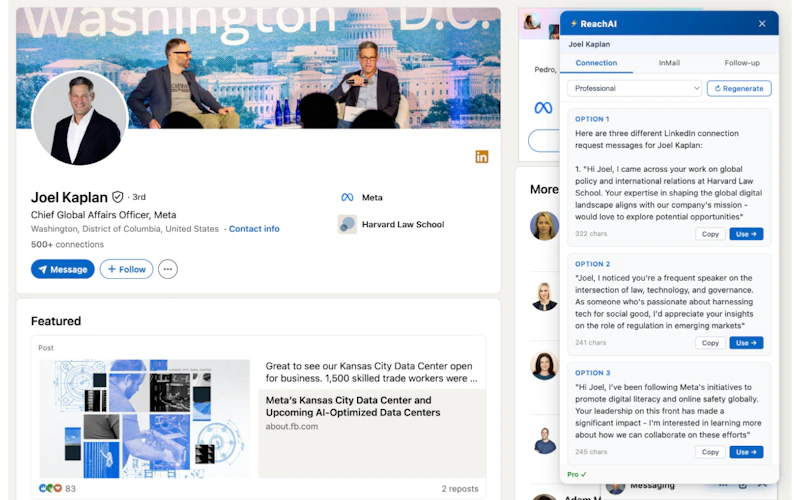Click the Option 3 heading
Screen dimensions: 800x500
[592, 373]
